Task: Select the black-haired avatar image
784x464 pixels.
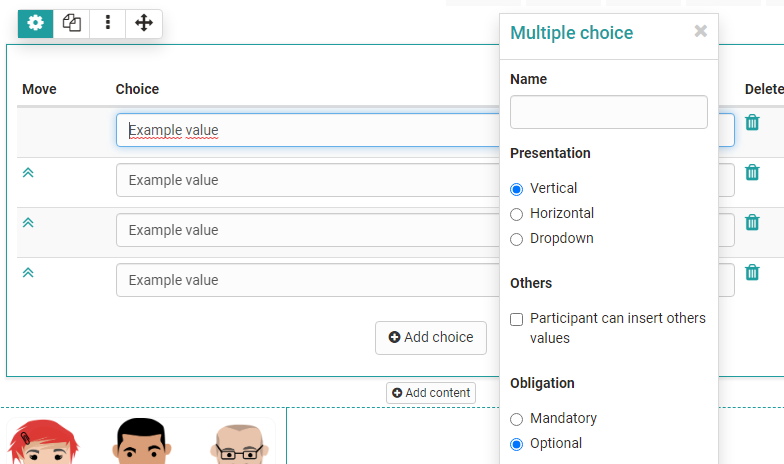Action: [142, 441]
